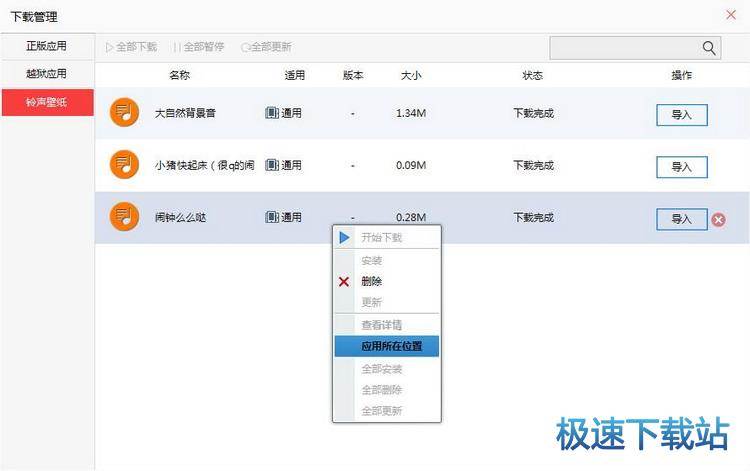Choose 应用所在位置 in the context menu

pos(386,346)
